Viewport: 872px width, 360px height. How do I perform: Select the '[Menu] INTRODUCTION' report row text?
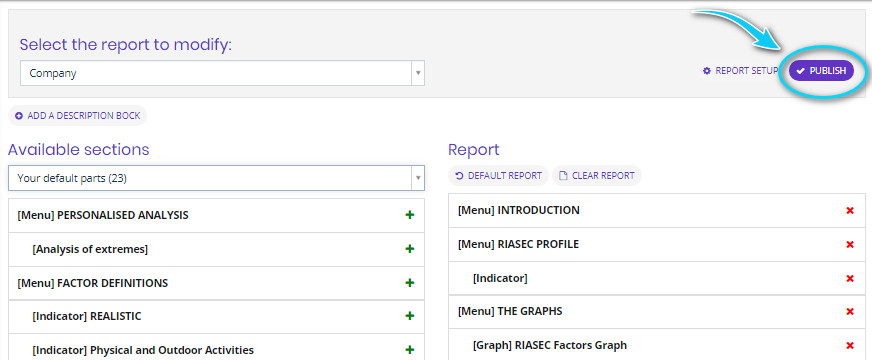pos(519,210)
